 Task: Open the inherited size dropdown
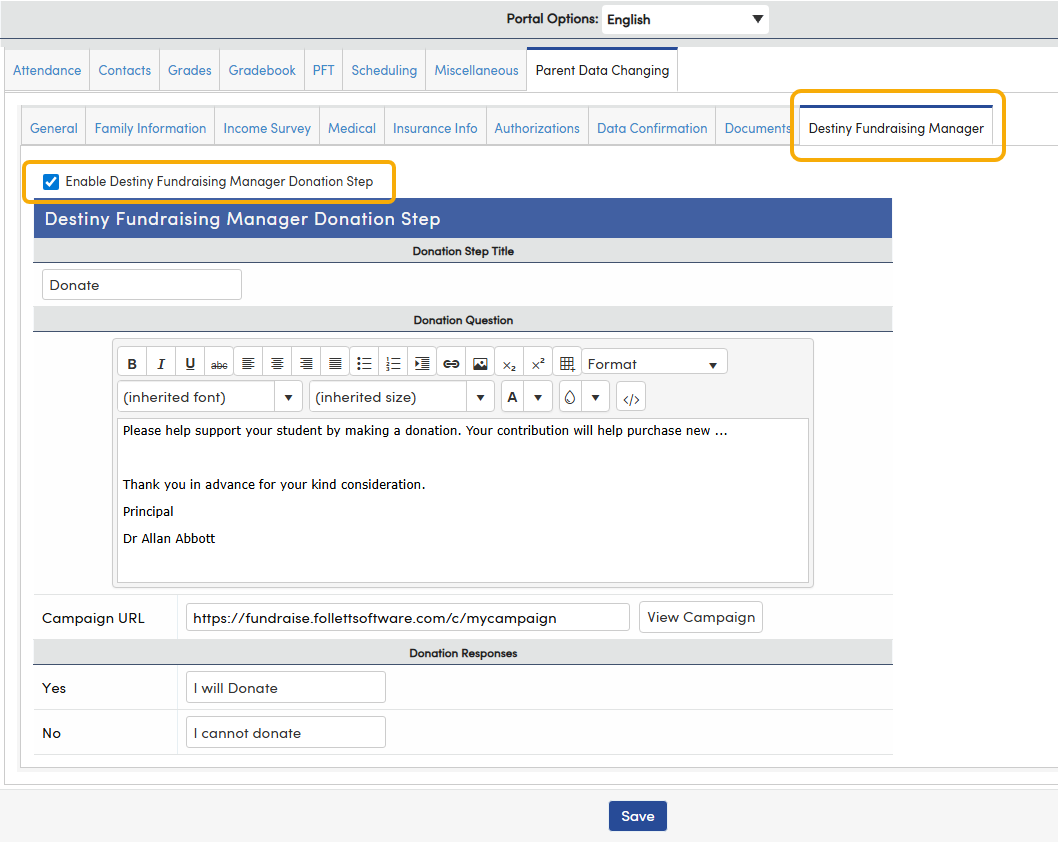pos(480,397)
